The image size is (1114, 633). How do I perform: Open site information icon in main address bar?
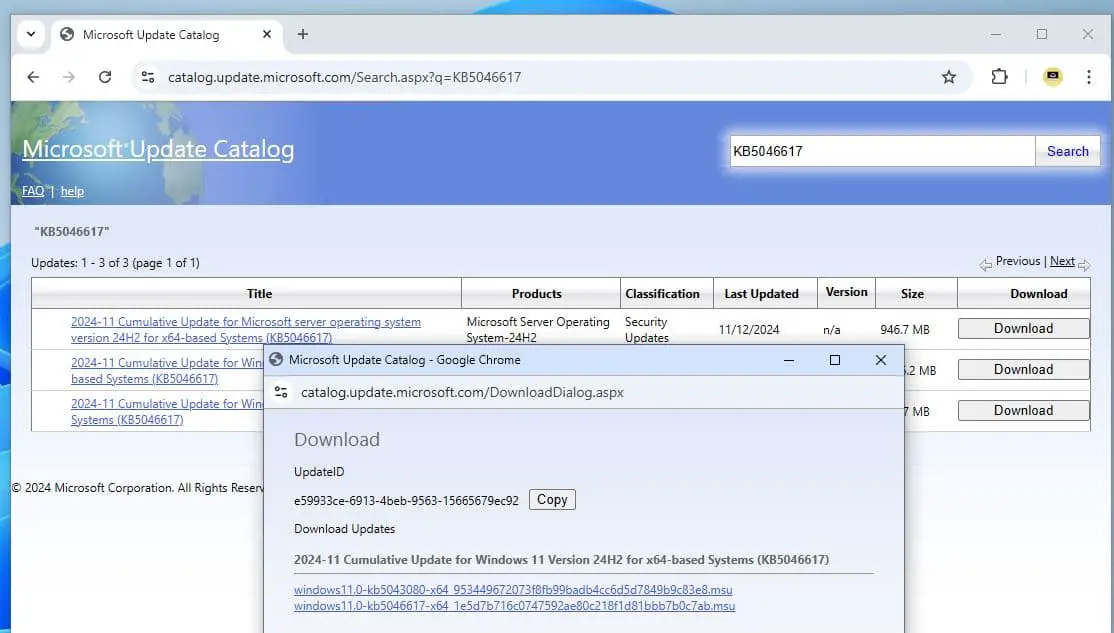pos(148,77)
